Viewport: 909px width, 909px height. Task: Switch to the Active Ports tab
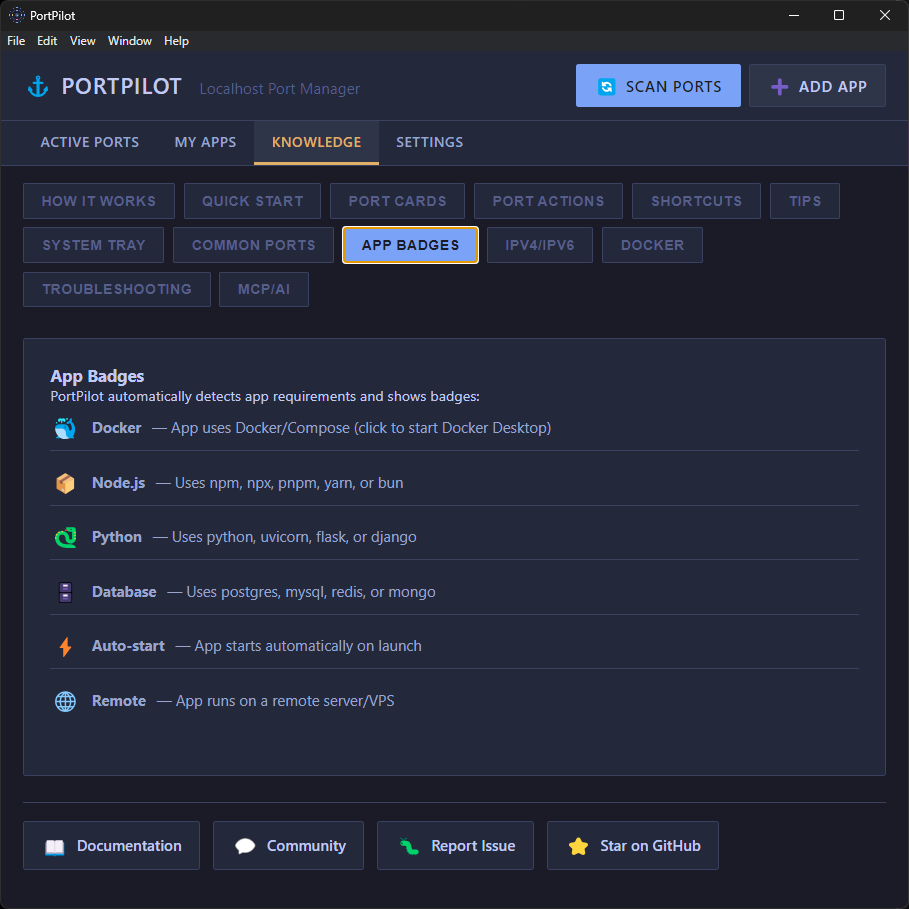point(89,142)
